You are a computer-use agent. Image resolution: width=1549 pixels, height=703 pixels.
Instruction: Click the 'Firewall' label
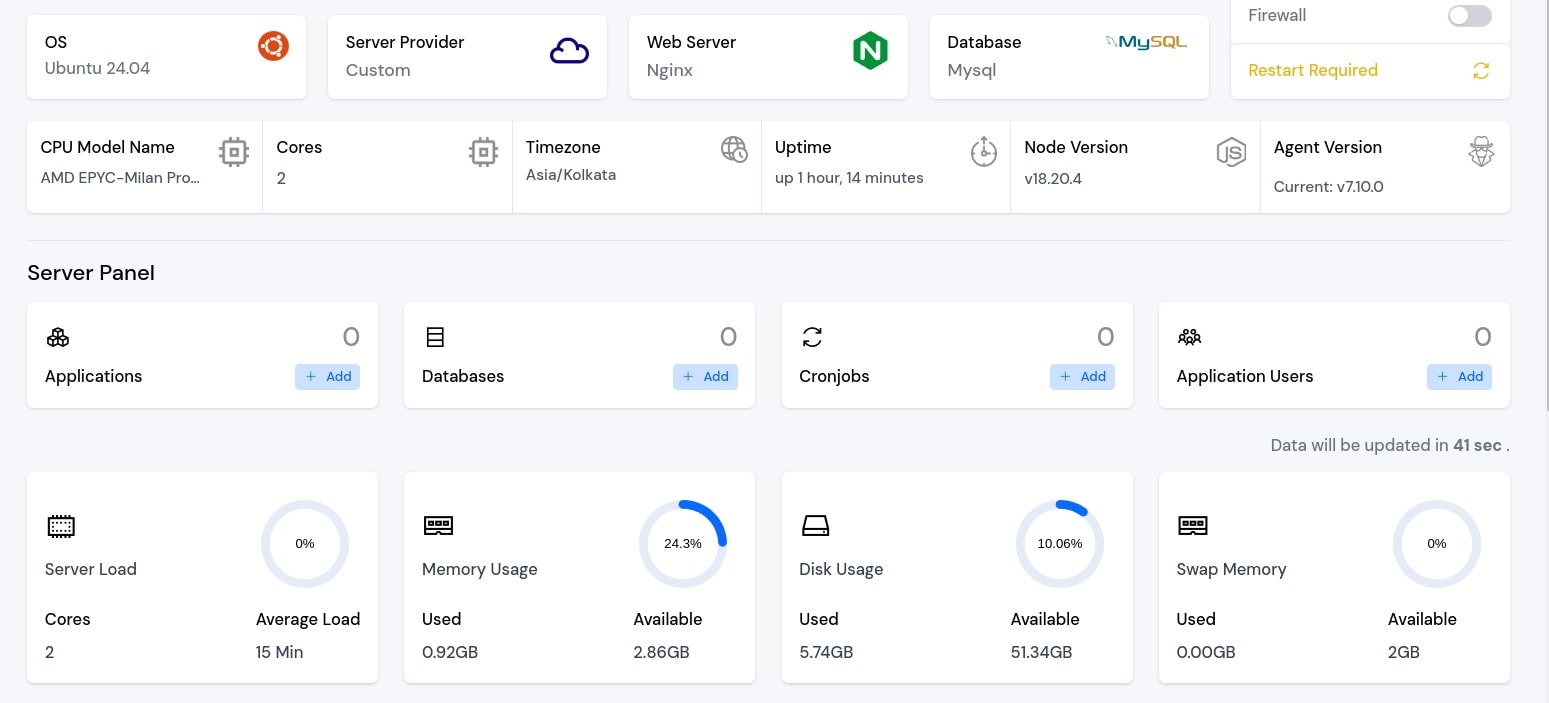pos(1277,16)
